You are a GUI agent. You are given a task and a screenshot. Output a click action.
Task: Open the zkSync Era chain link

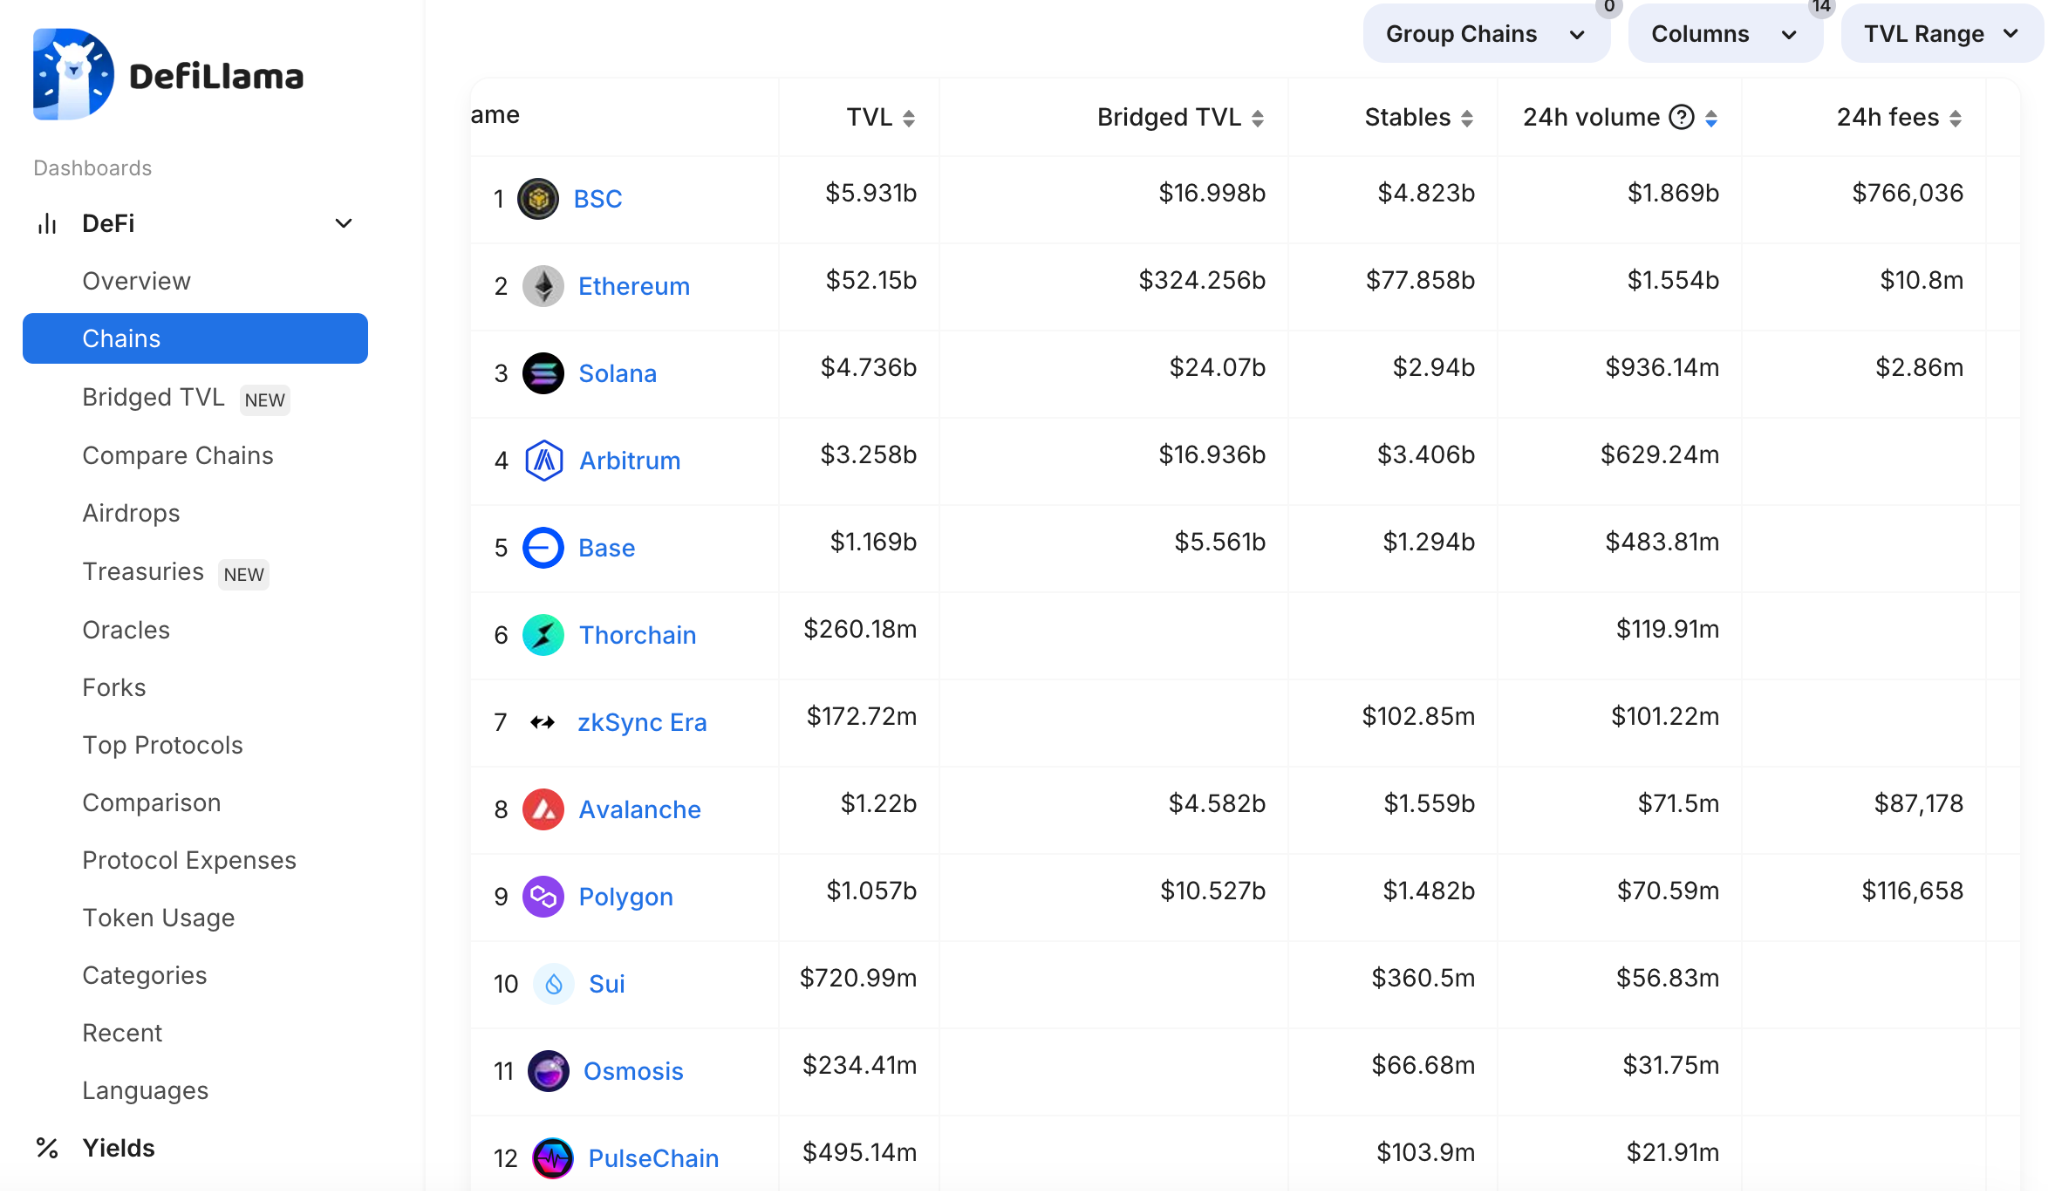click(x=642, y=722)
